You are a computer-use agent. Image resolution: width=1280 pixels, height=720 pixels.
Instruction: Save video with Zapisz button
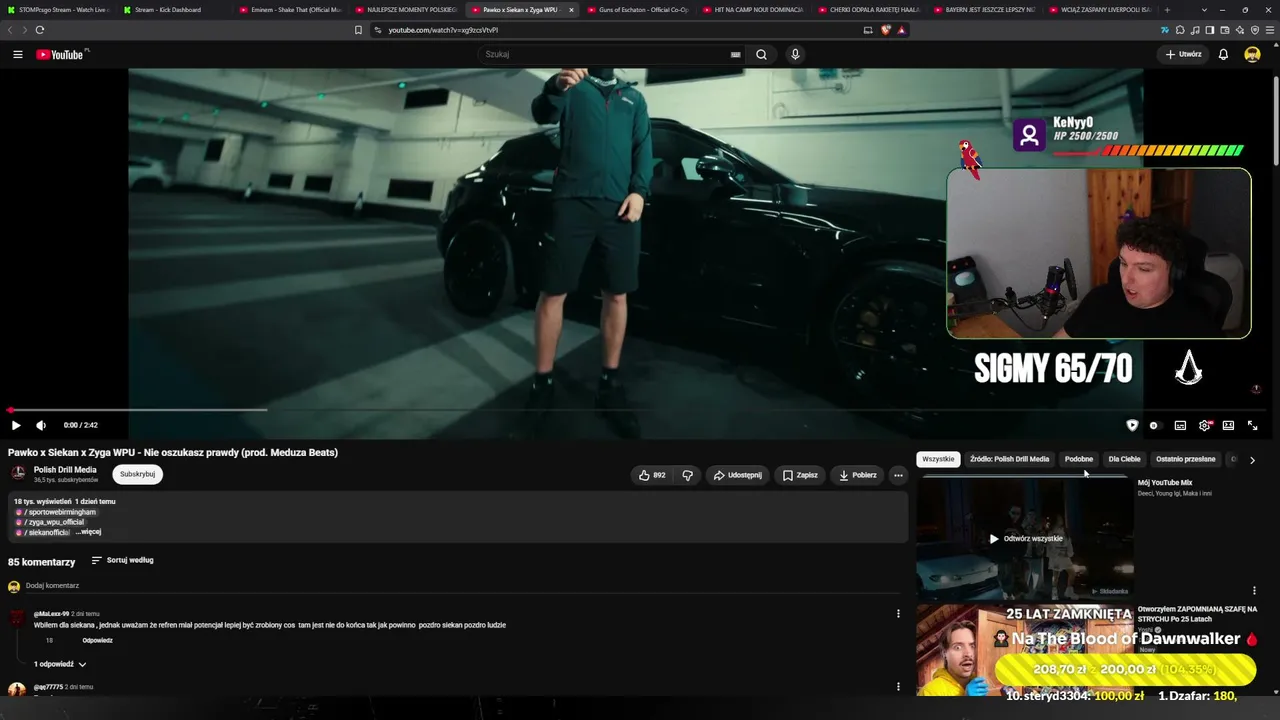800,475
